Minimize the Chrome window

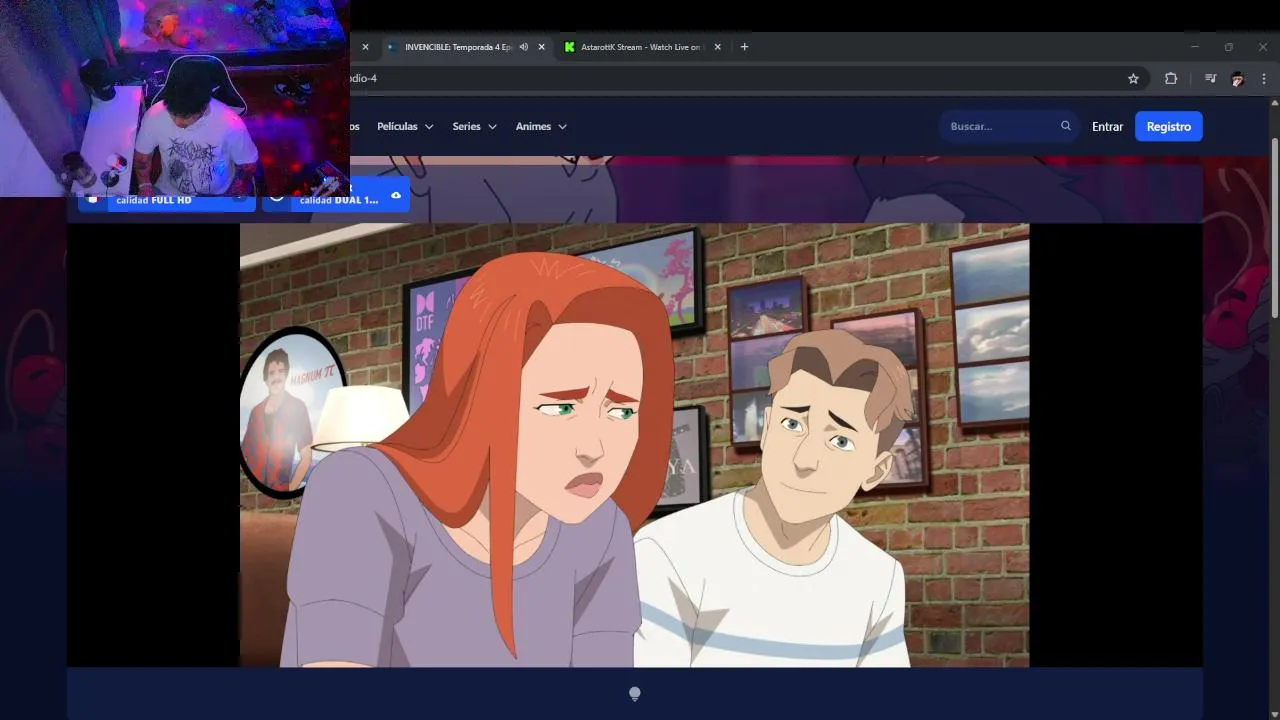pos(1194,47)
